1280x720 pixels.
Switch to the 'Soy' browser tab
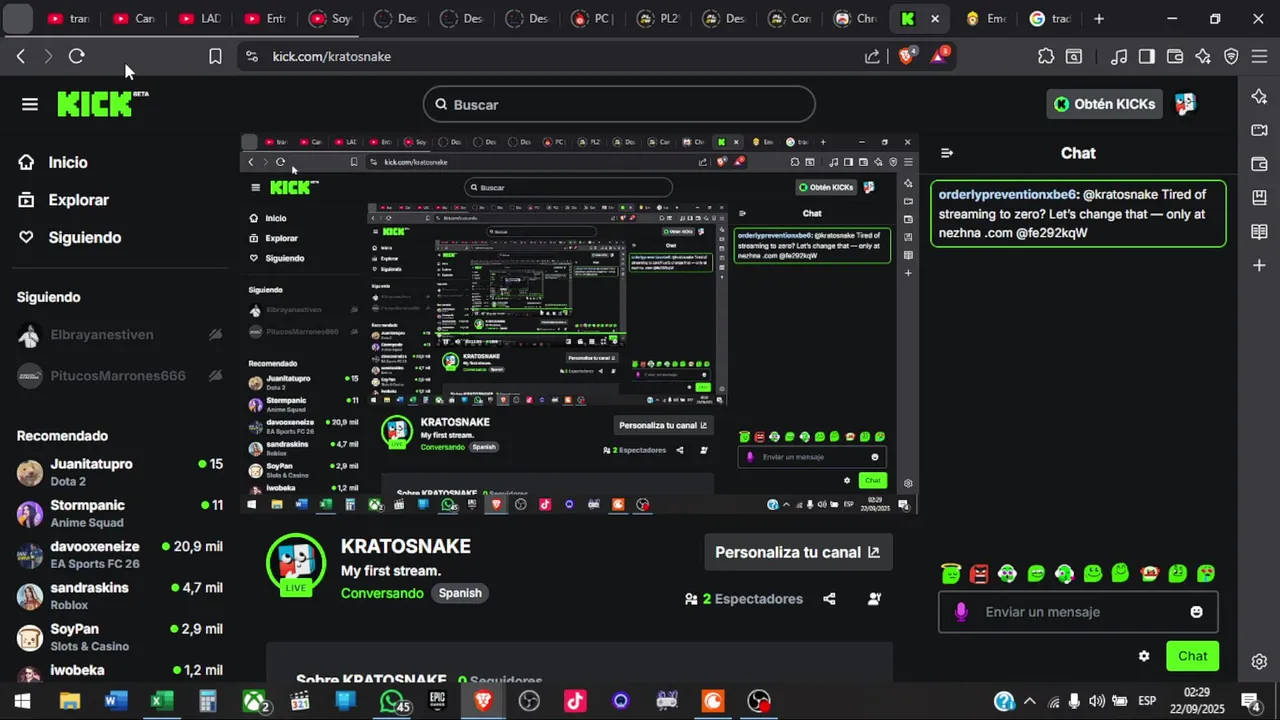[331, 19]
